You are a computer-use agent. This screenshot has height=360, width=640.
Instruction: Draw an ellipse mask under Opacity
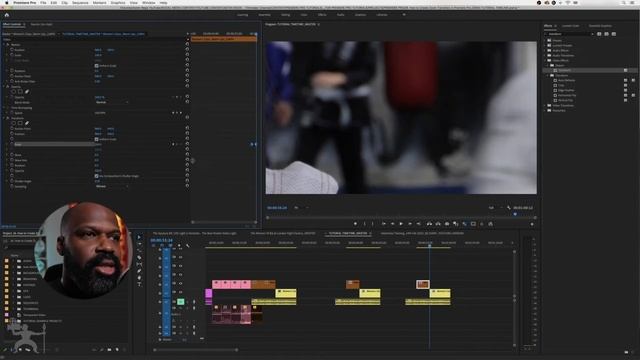[x=14, y=92]
